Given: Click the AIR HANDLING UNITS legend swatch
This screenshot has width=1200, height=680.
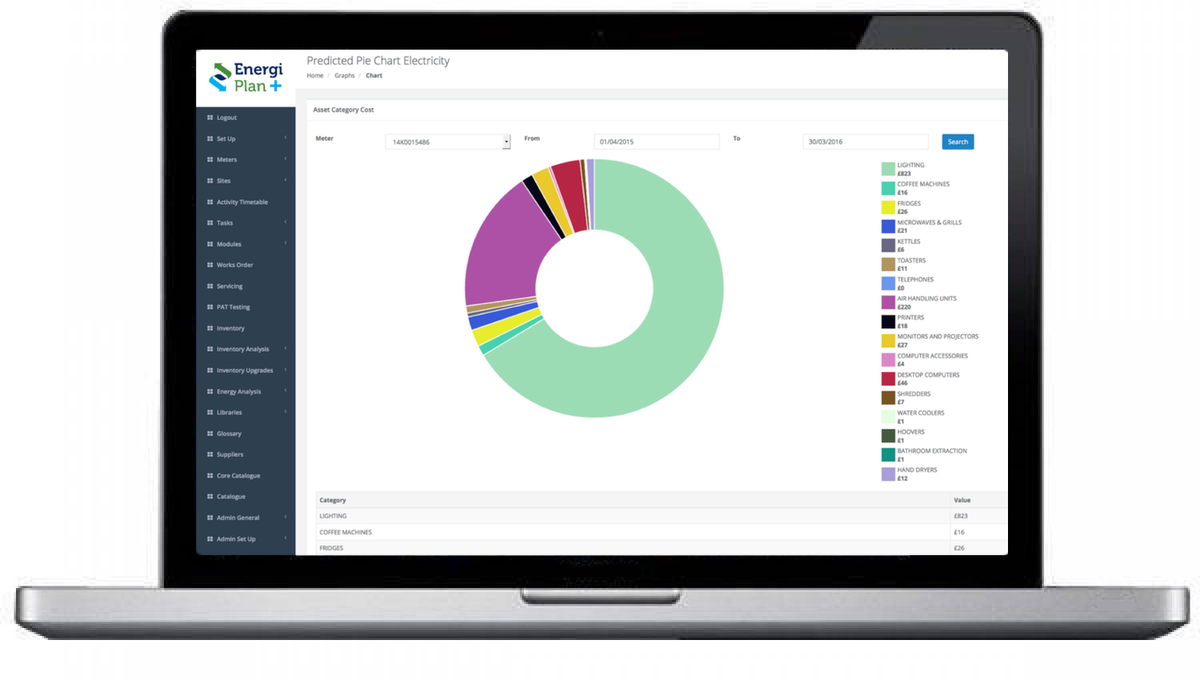Looking at the screenshot, I should (x=888, y=302).
